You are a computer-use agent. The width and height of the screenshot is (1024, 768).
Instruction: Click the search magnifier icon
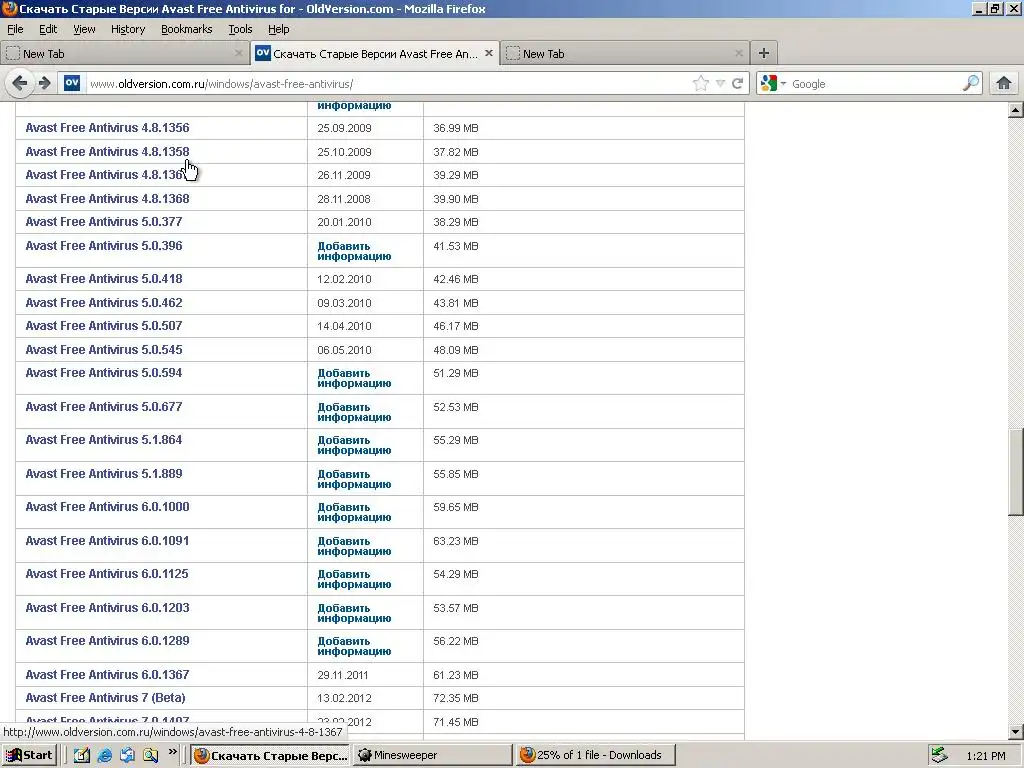point(970,84)
